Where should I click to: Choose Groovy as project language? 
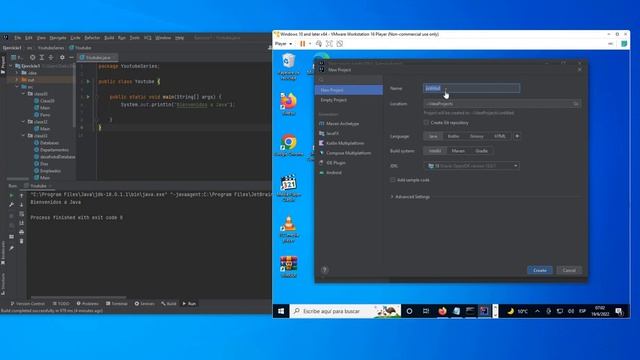[476, 136]
